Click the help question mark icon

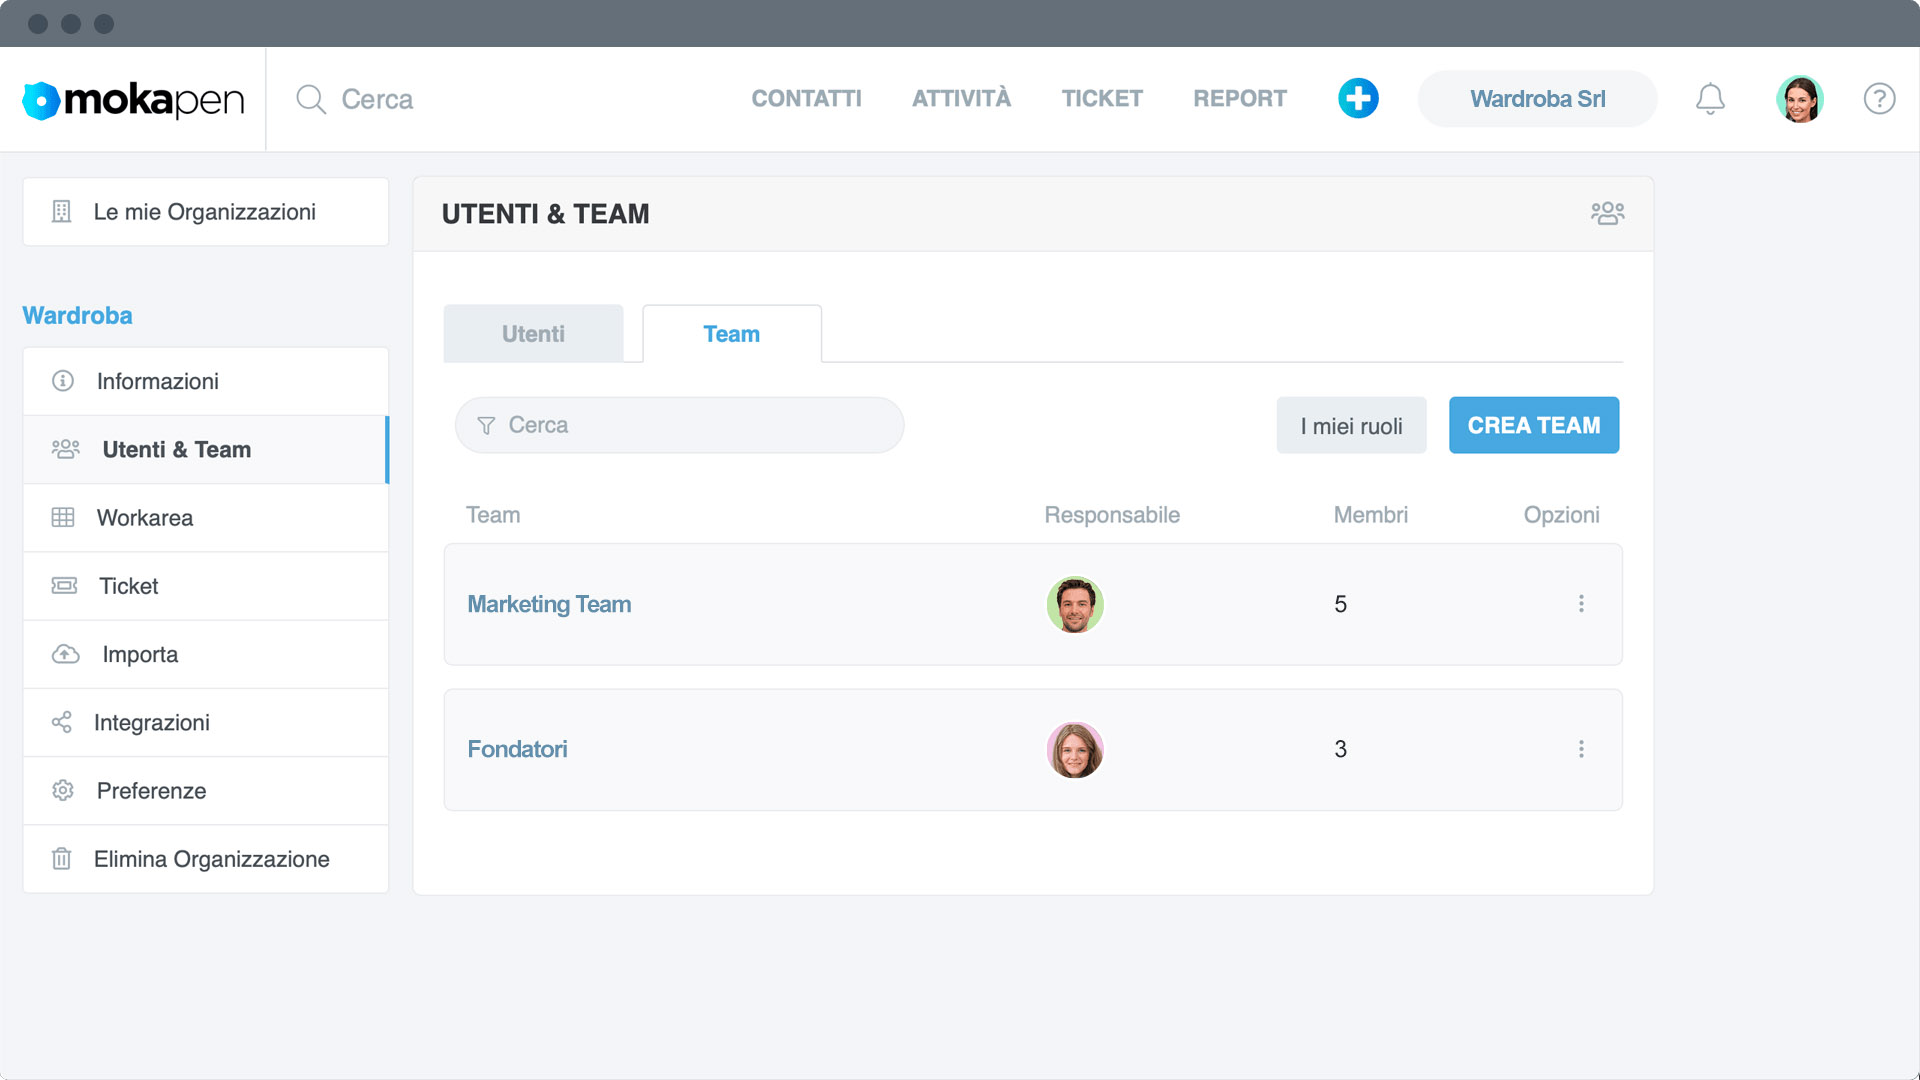1879,98
